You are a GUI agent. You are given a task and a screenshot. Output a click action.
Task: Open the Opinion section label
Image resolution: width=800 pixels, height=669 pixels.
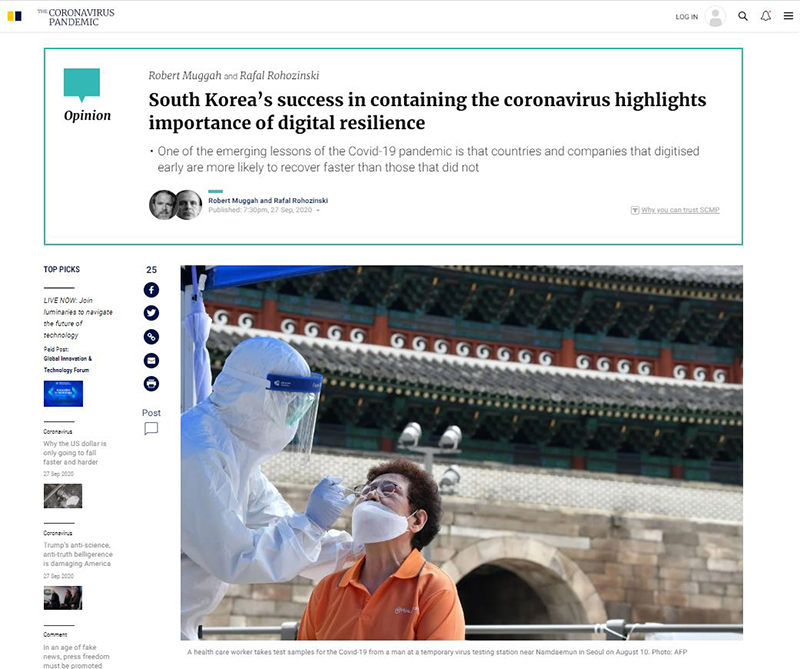click(x=87, y=116)
